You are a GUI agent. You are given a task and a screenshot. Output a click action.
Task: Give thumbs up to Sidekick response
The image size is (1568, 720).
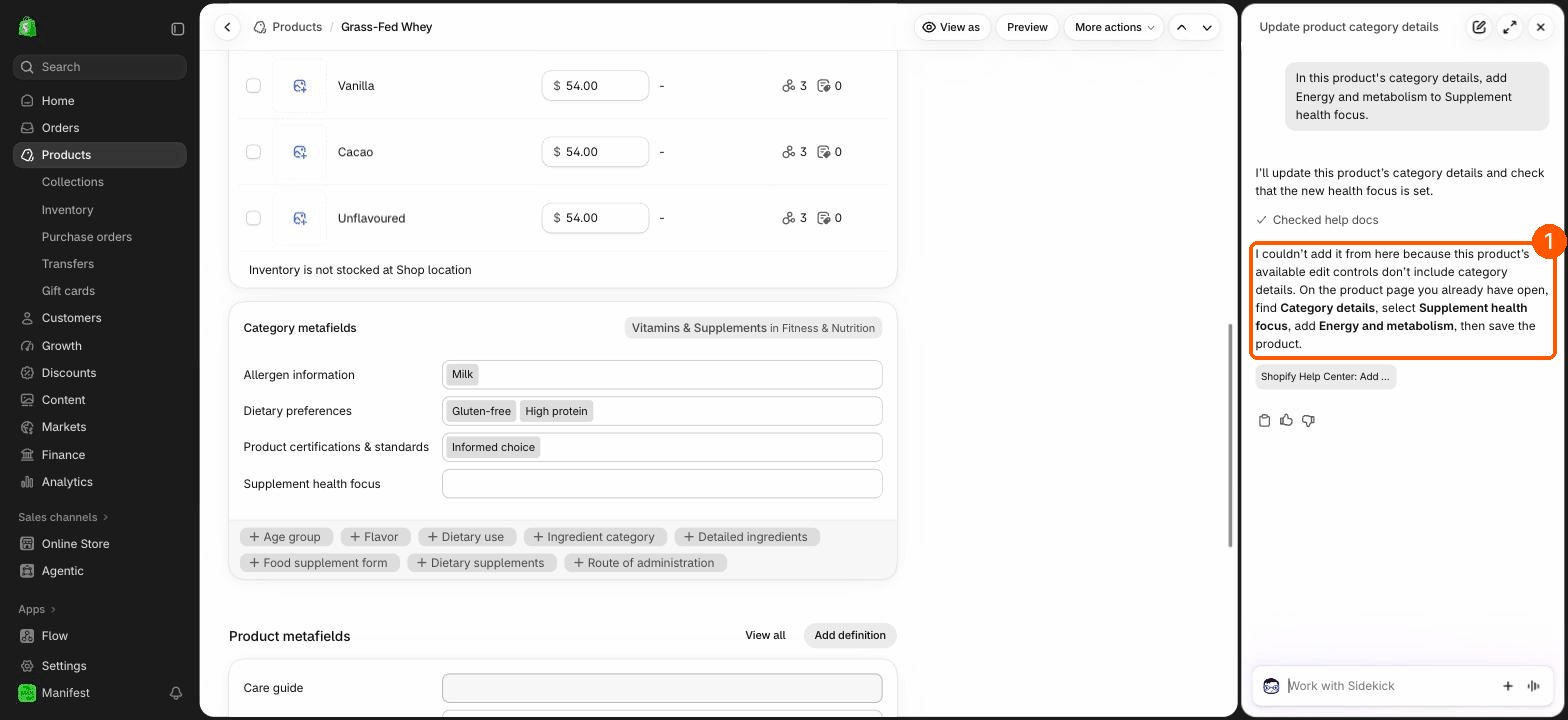point(1286,420)
